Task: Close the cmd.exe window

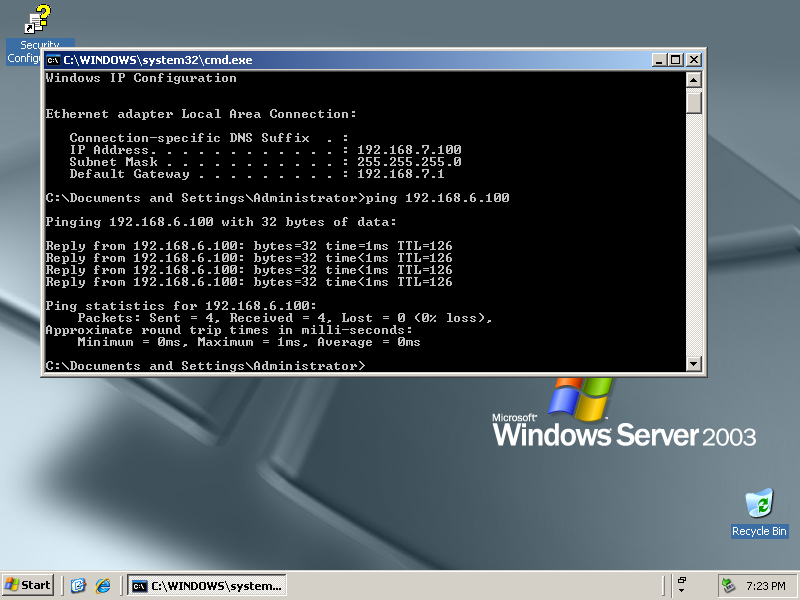Action: (693, 60)
